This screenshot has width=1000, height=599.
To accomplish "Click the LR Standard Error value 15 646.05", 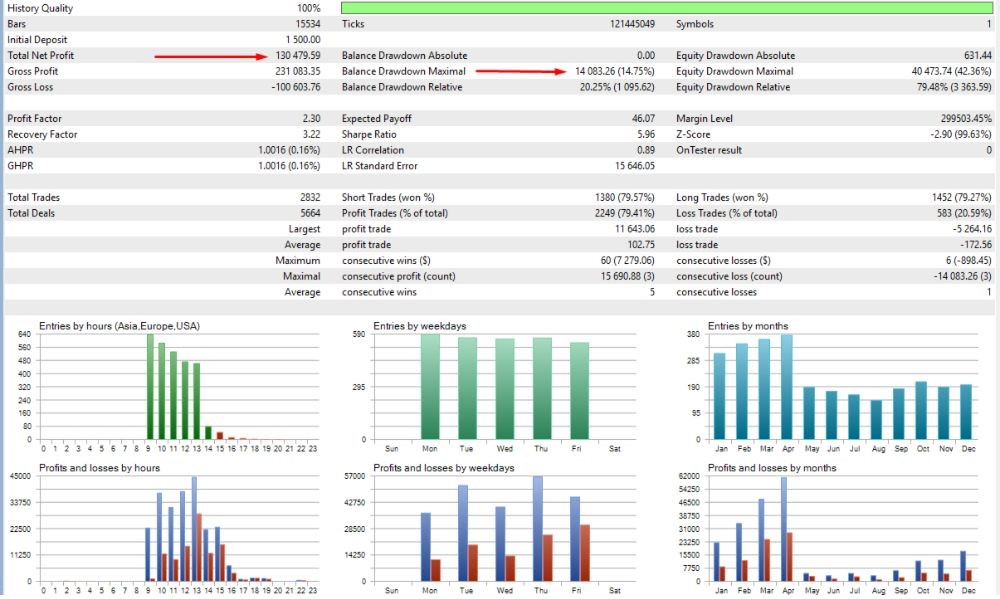I will (635, 166).
